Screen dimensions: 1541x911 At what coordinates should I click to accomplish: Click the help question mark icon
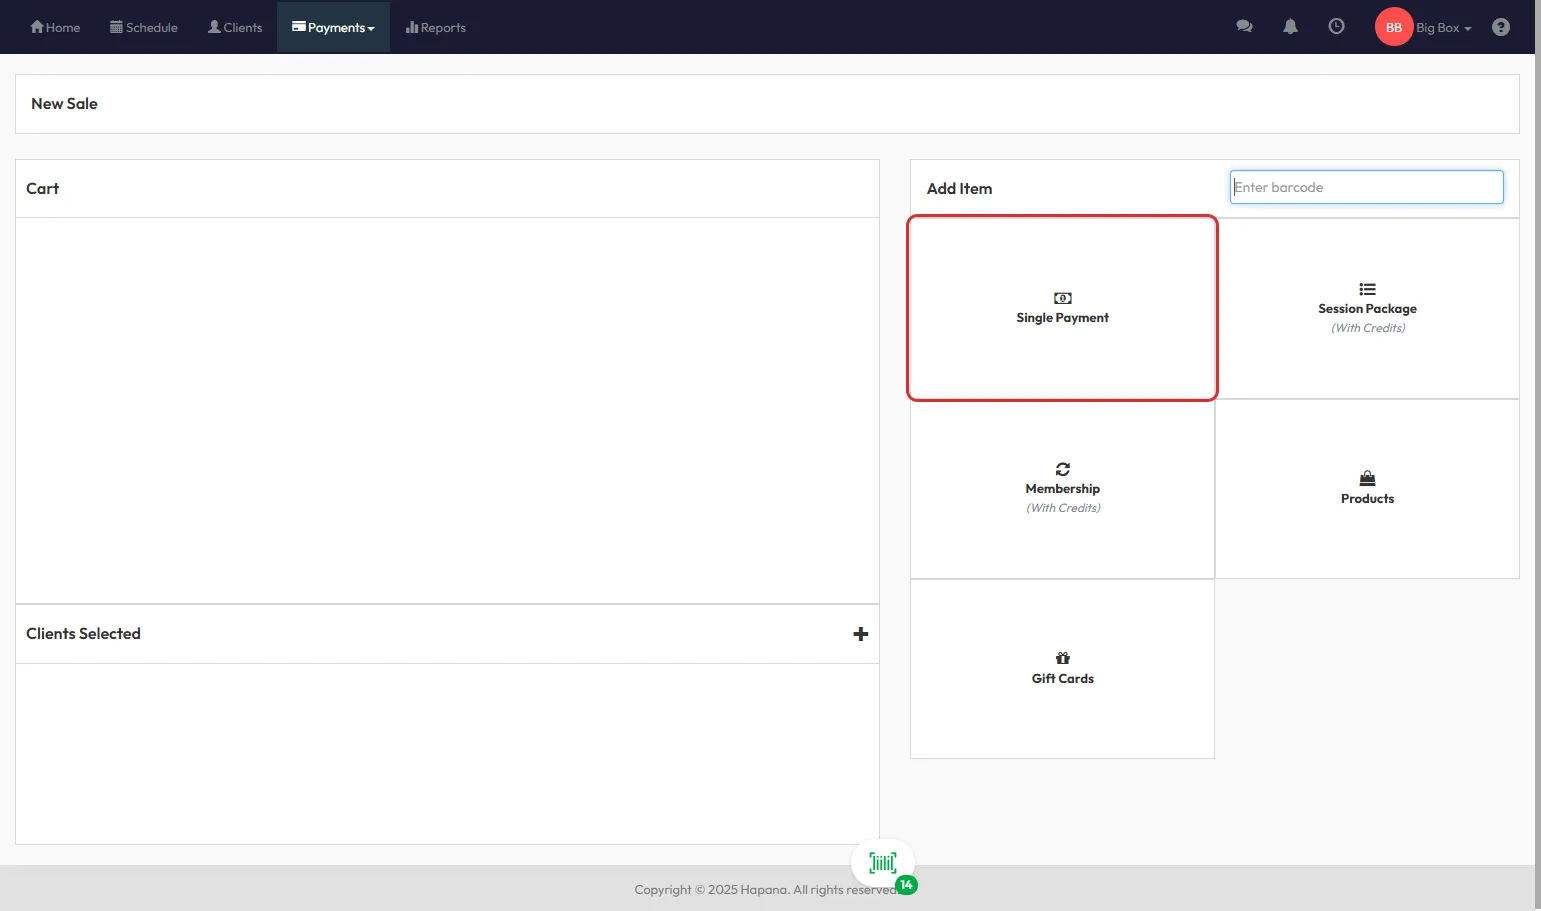tap(1500, 27)
